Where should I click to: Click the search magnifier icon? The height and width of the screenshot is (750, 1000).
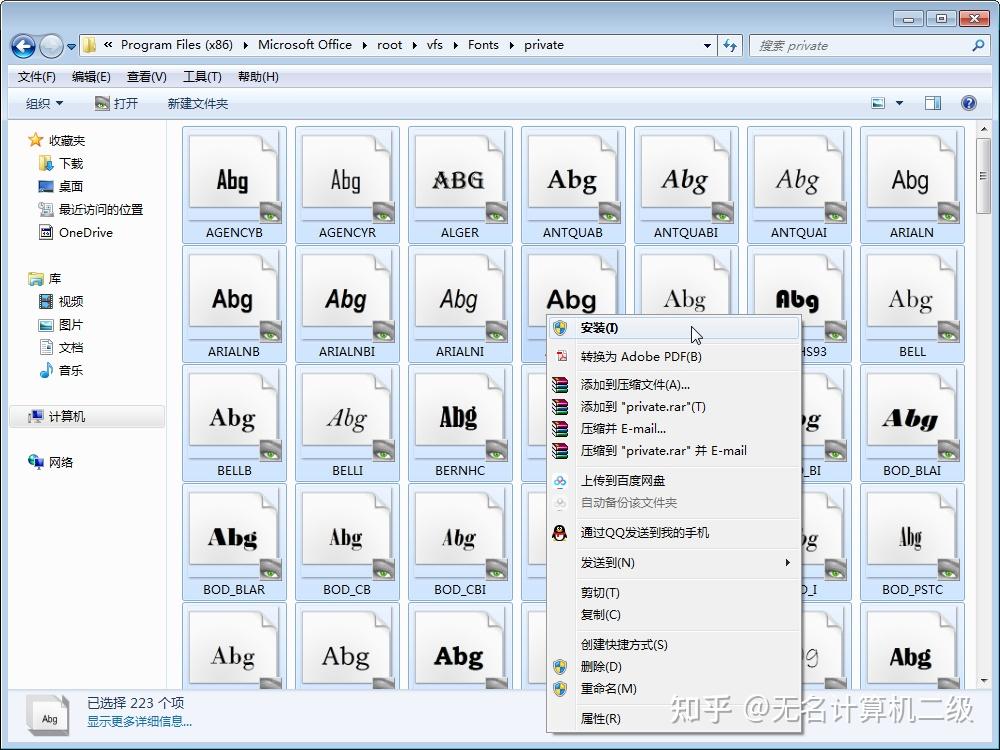coord(978,45)
